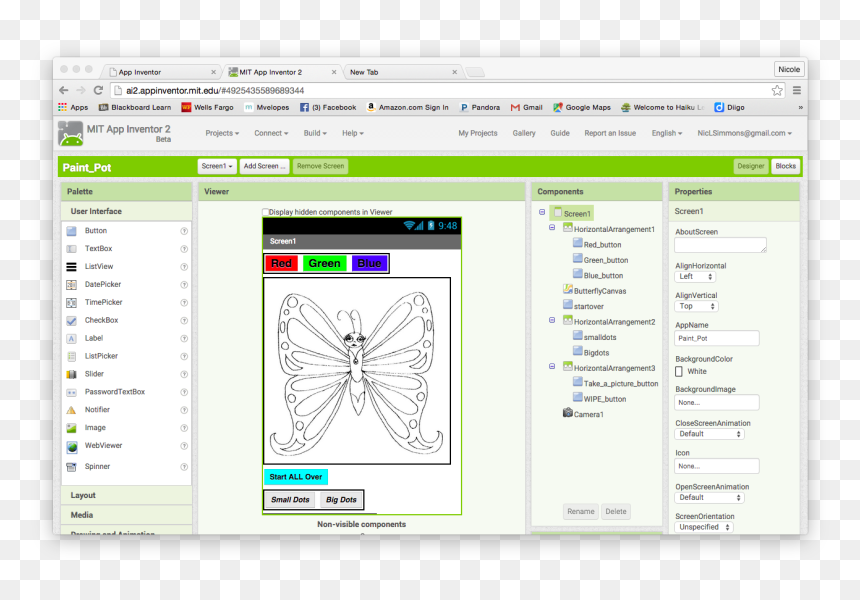Image resolution: width=860 pixels, height=600 pixels.
Task: Open the English language menu
Action: 666,133
